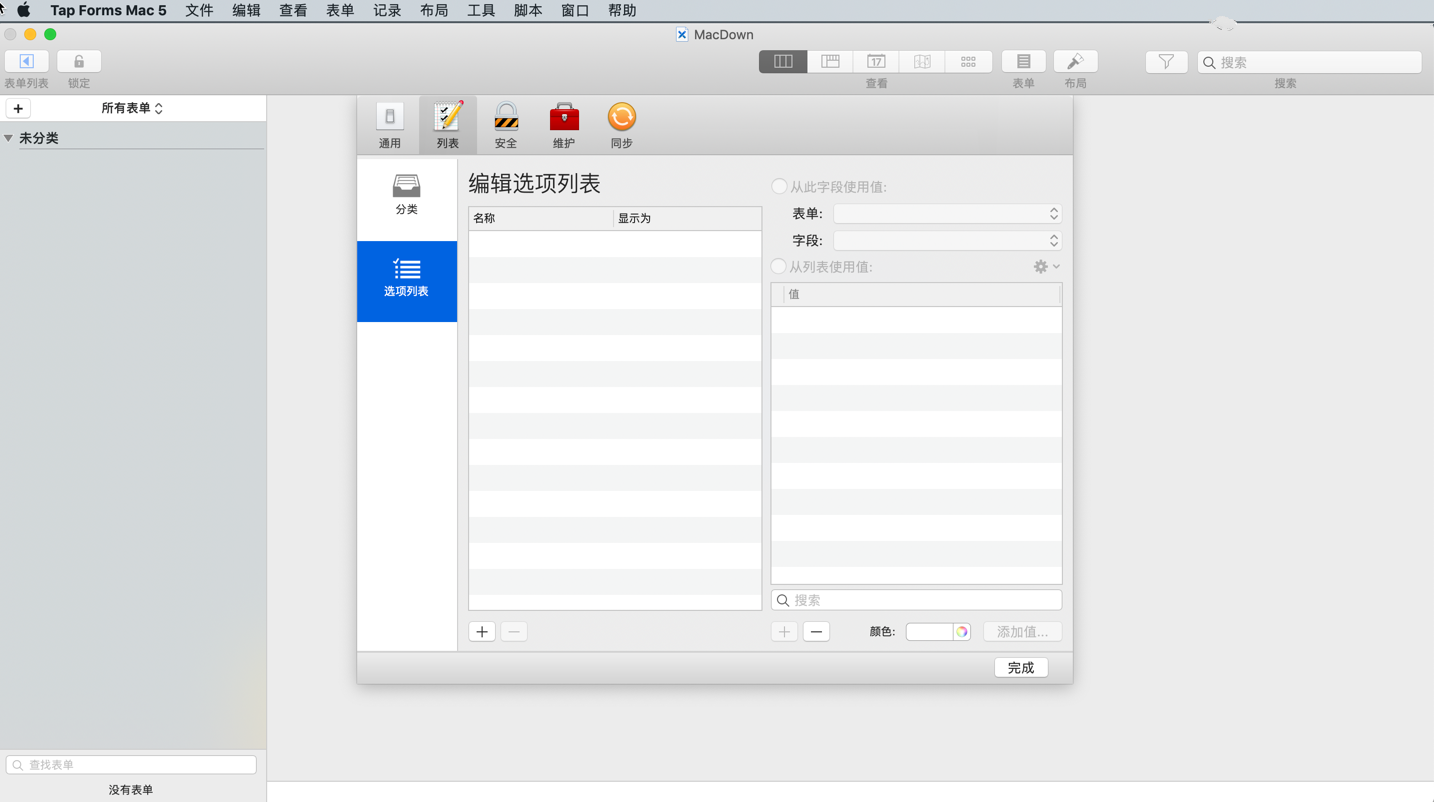This screenshot has width=1434, height=802.
Task: Open the 文件 menu
Action: tap(199, 10)
